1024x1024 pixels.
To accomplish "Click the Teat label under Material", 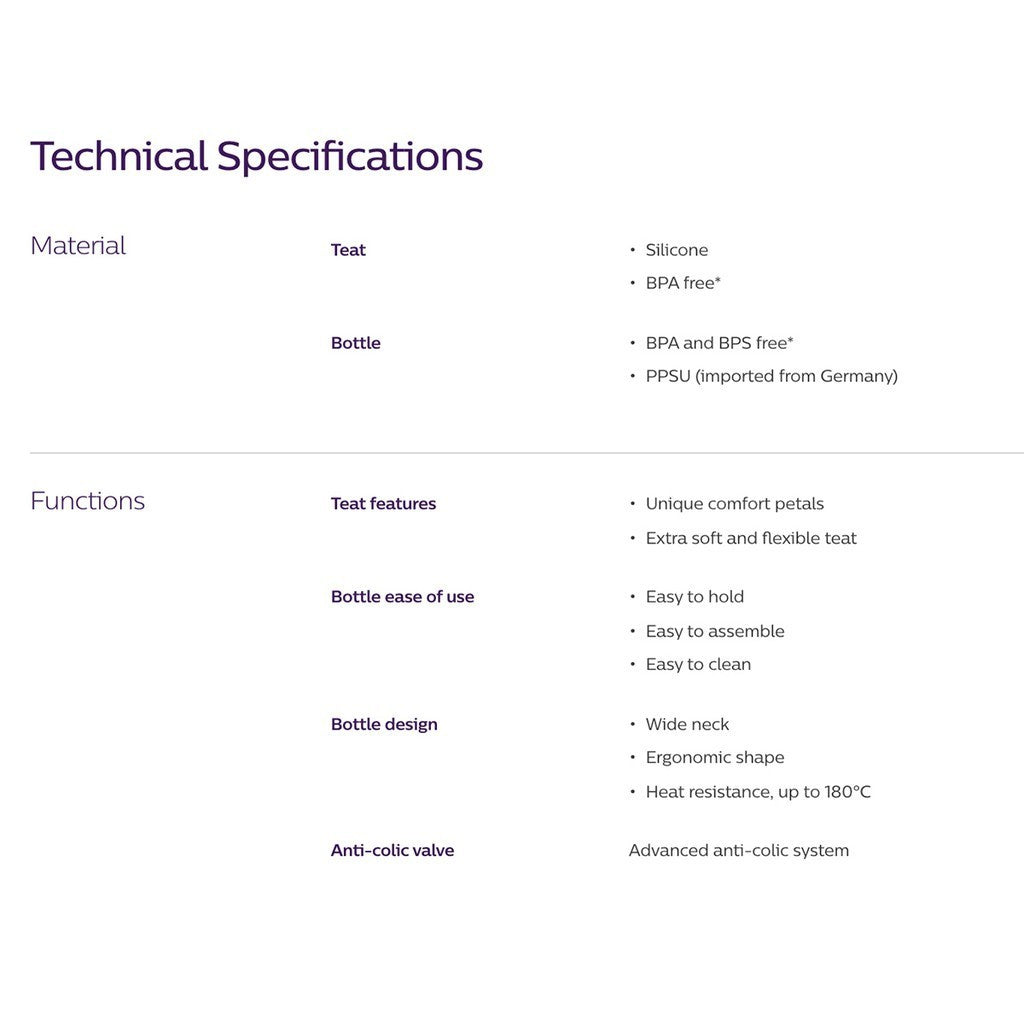I will [x=348, y=249].
